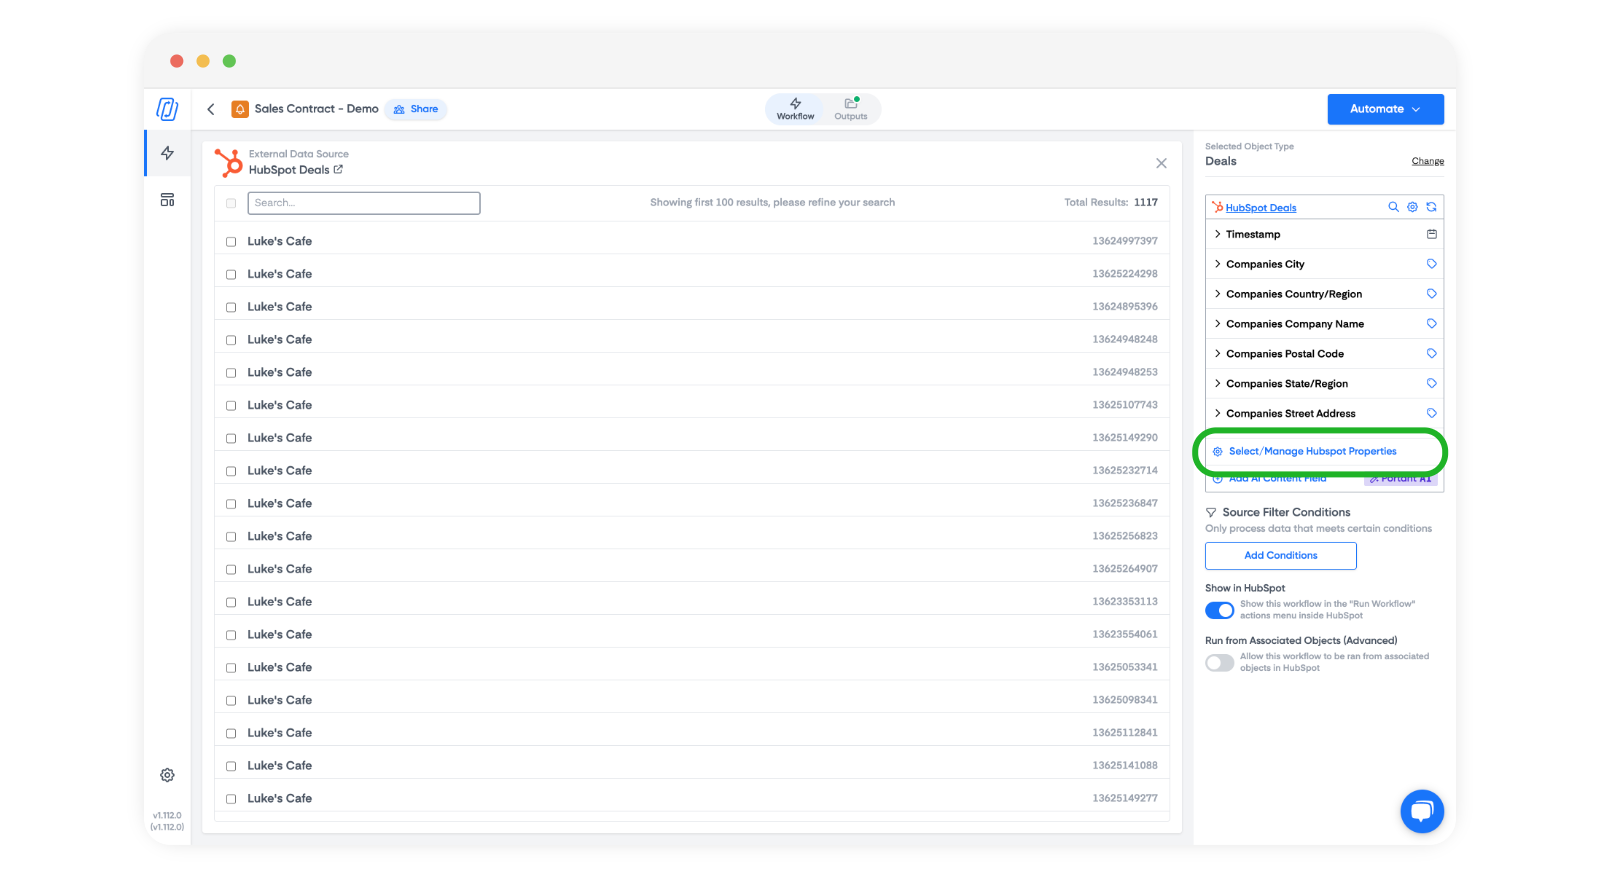Enable Run from Associated Objects toggle
The height and width of the screenshot is (878, 1600).
click(x=1219, y=663)
